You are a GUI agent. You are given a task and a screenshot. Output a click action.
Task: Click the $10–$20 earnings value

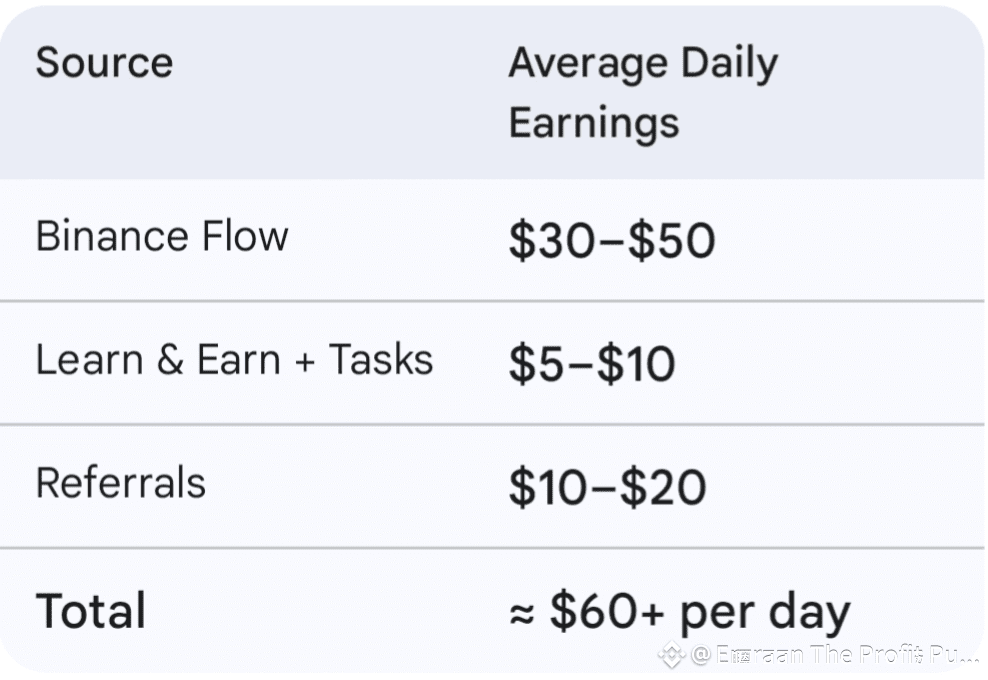click(x=607, y=488)
